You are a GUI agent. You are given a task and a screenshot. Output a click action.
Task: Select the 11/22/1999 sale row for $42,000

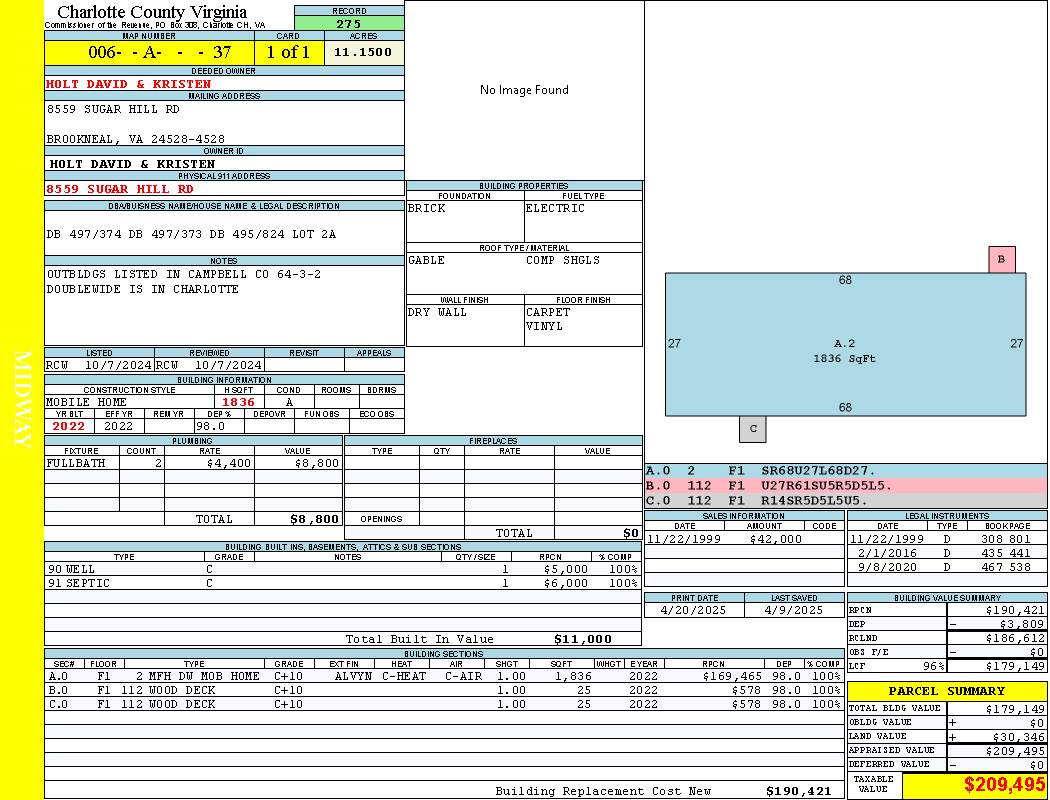tap(743, 539)
